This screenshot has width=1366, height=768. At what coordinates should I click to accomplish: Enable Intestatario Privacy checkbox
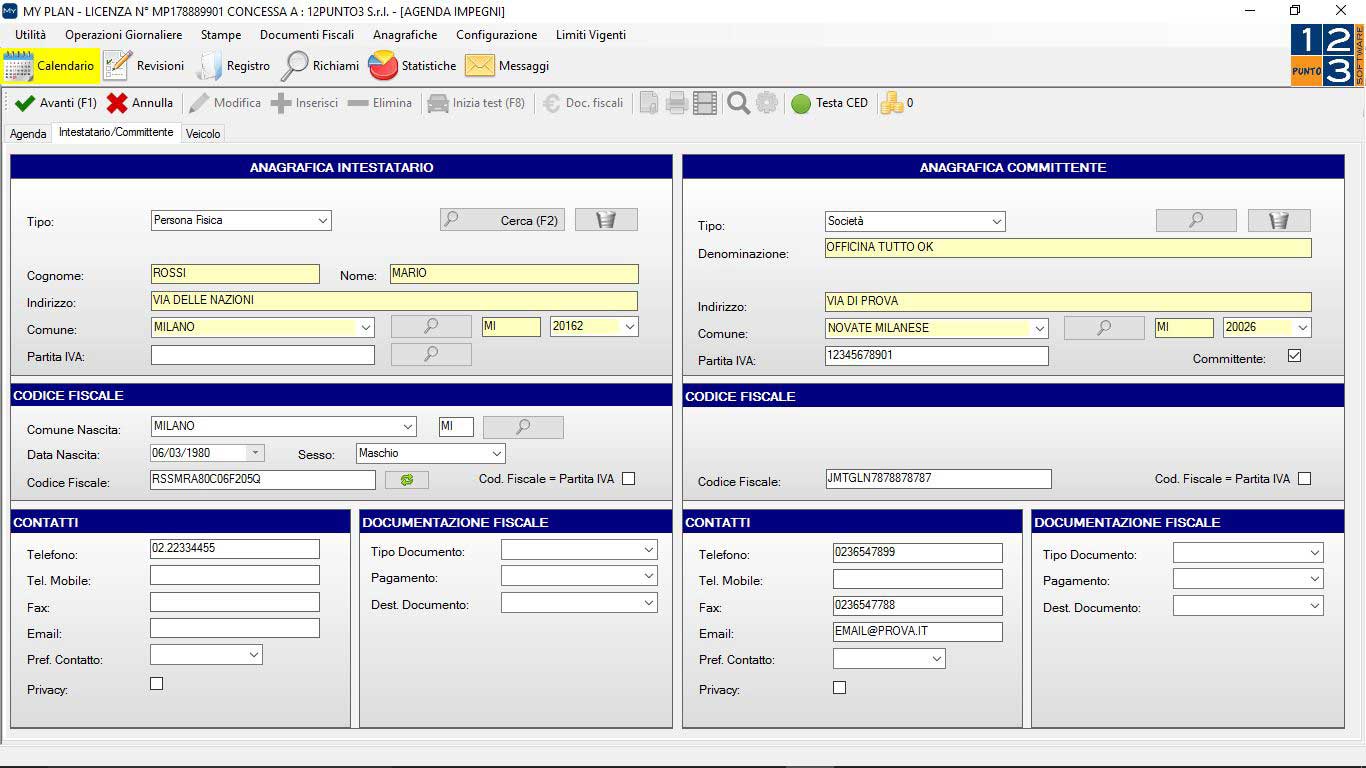156,684
